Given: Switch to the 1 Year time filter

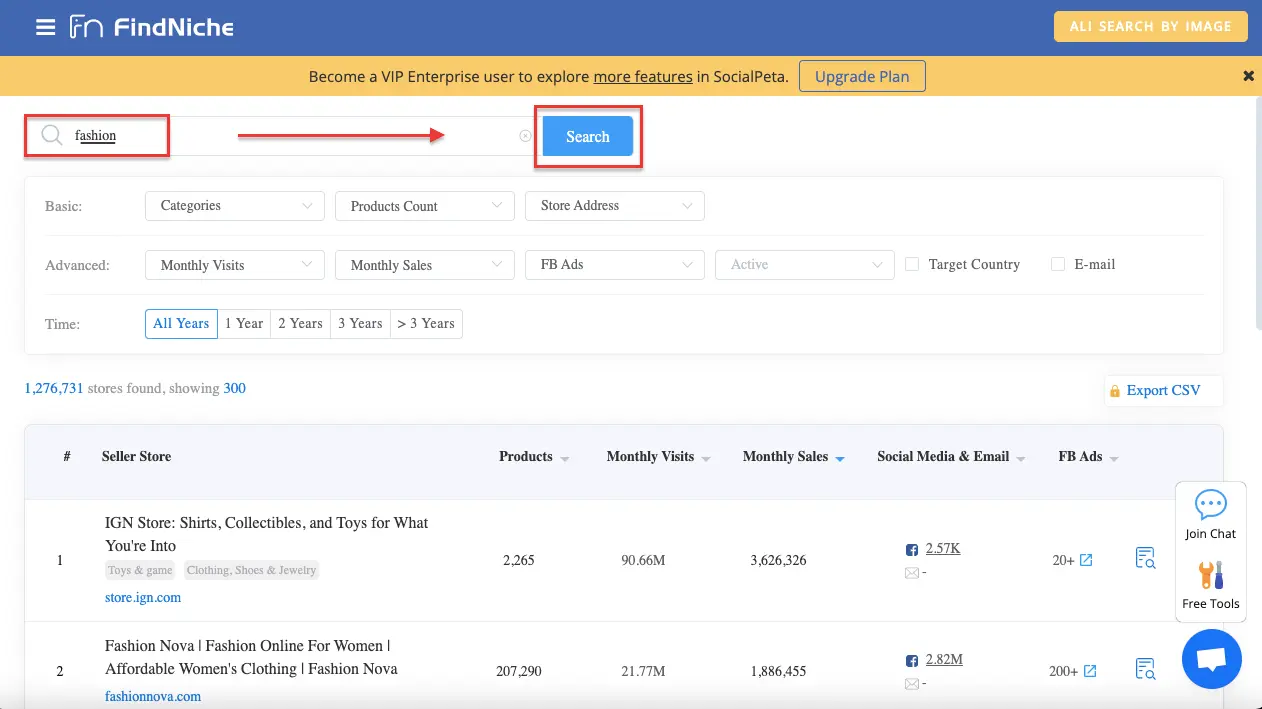Looking at the screenshot, I should (x=244, y=323).
